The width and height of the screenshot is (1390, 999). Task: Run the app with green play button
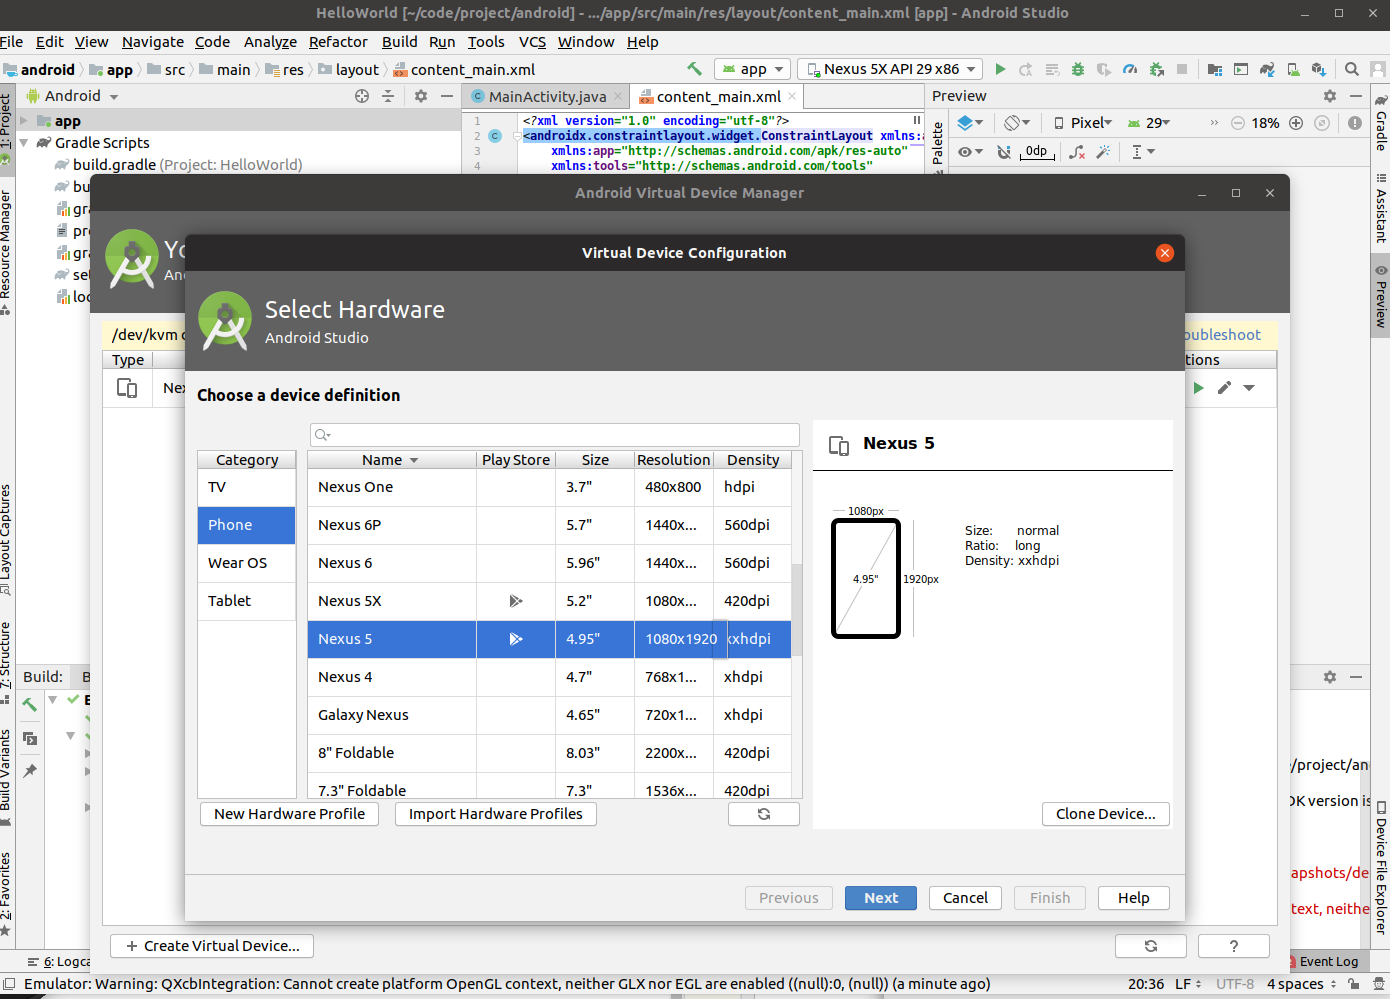point(1000,69)
